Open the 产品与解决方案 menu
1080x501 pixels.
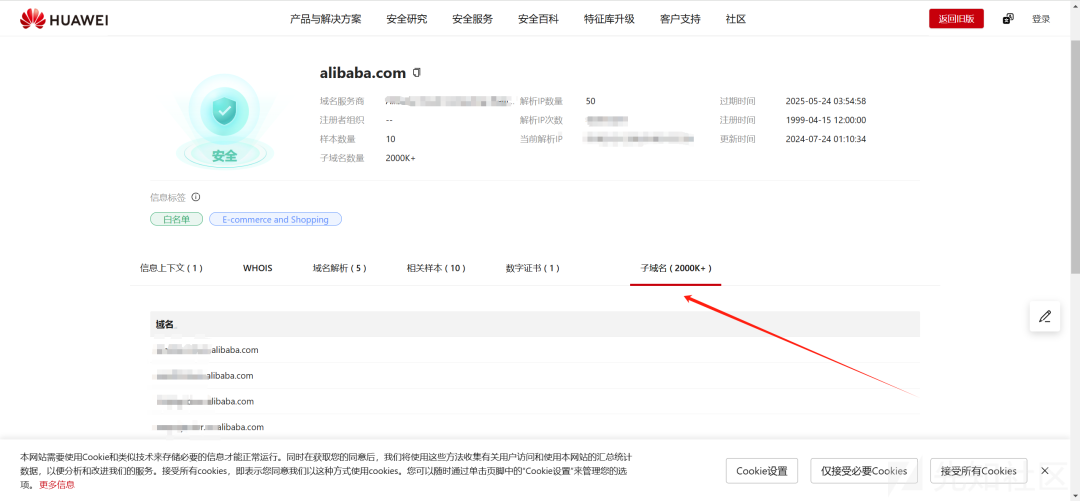click(325, 19)
